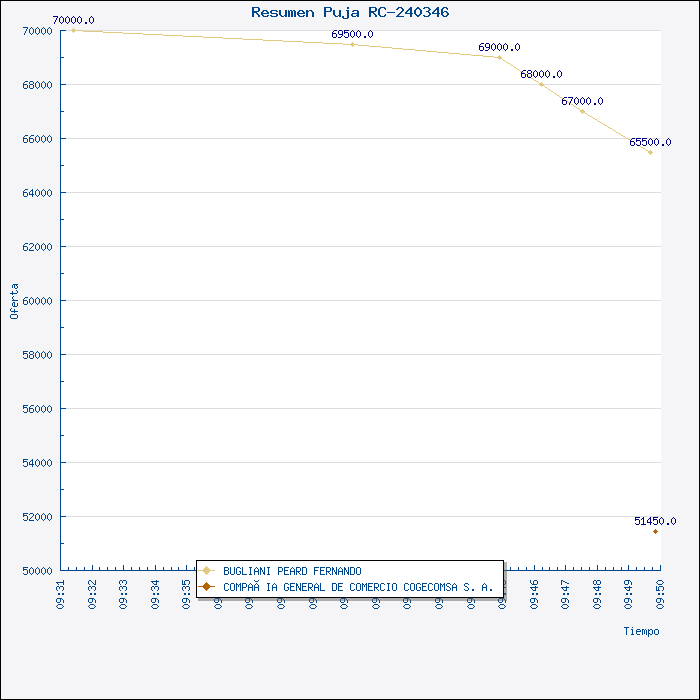Select the 70000.0 data label above first point
Screen dimensions: 700x700
(x=73, y=20)
